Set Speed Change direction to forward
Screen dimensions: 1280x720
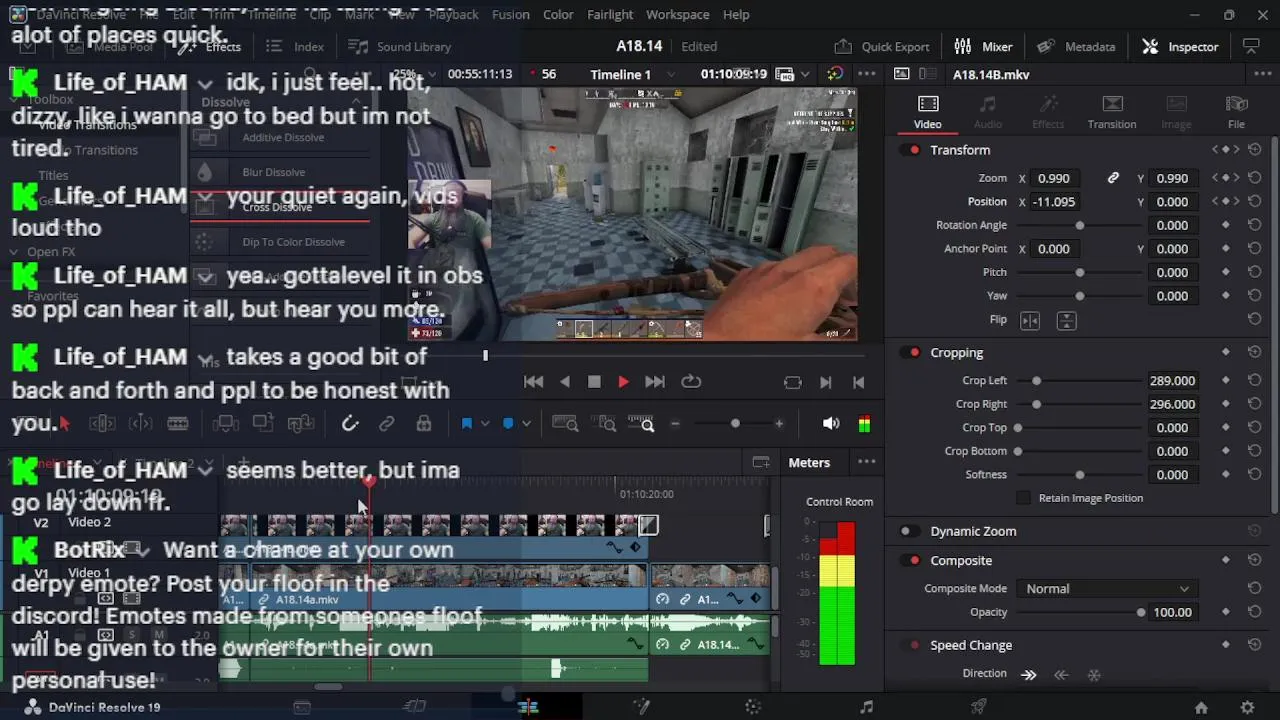click(x=1029, y=675)
